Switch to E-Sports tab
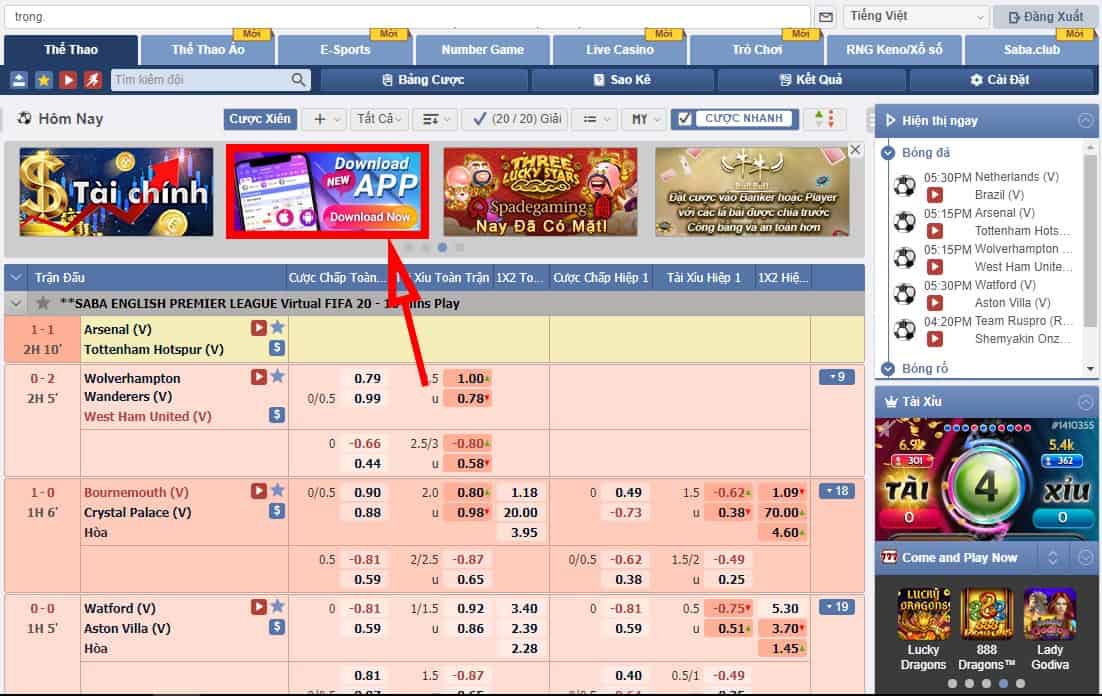 tap(345, 50)
